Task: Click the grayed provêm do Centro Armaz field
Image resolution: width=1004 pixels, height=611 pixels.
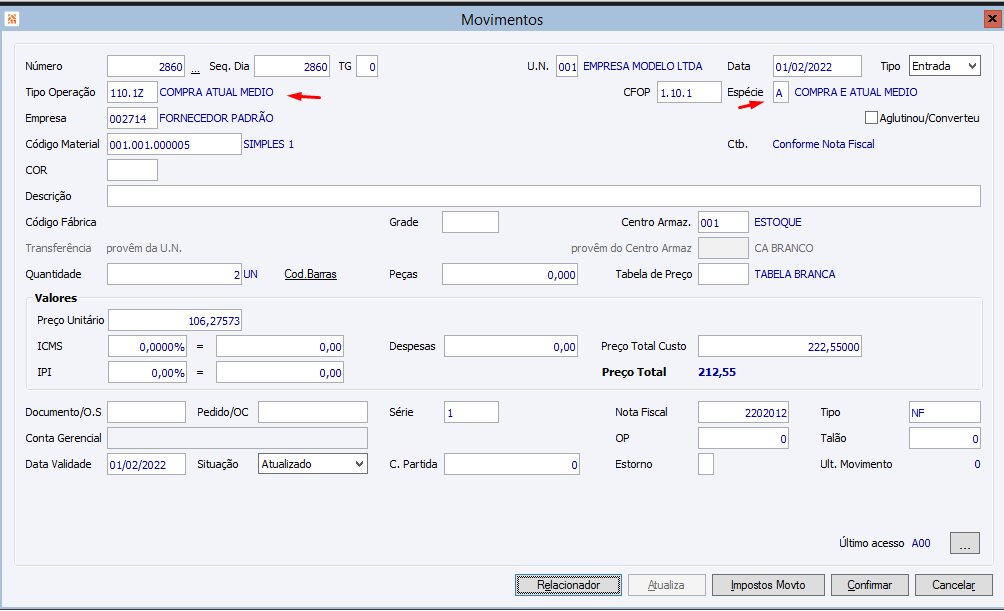Action: (723, 248)
